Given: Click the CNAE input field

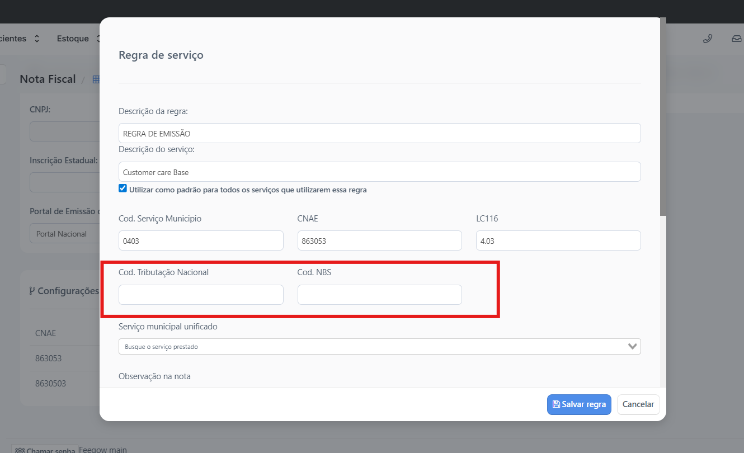Looking at the screenshot, I should click(x=379, y=240).
